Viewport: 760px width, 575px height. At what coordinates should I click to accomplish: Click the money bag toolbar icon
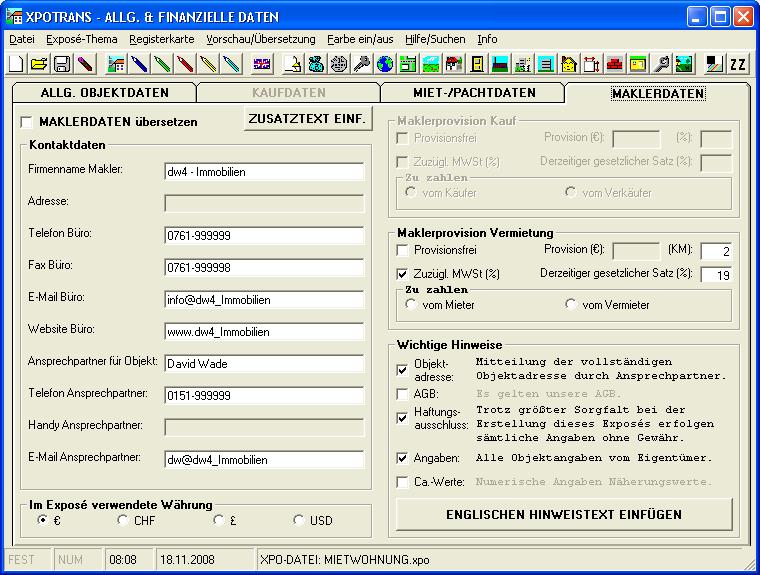[315, 64]
